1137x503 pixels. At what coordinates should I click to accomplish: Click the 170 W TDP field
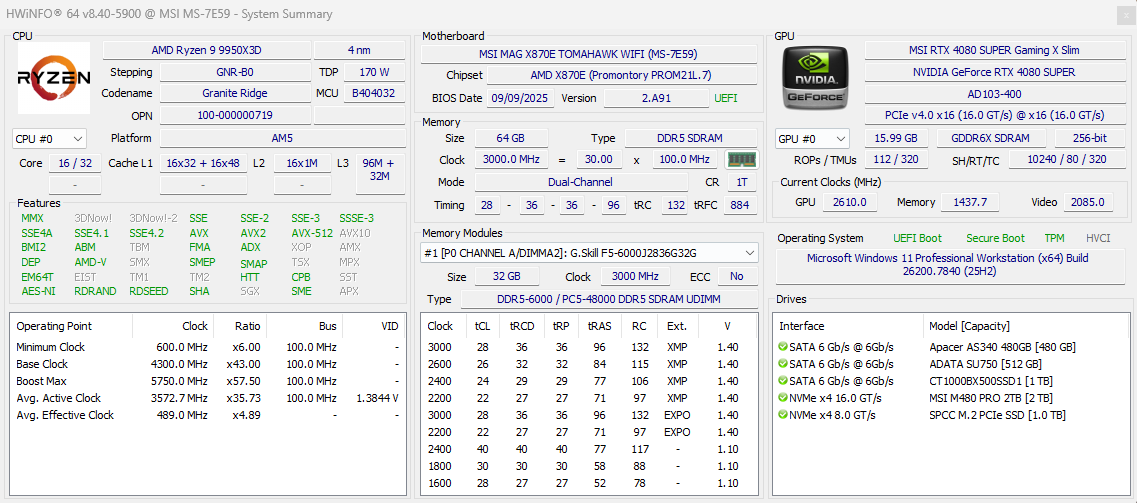pyautogui.click(x=373, y=72)
